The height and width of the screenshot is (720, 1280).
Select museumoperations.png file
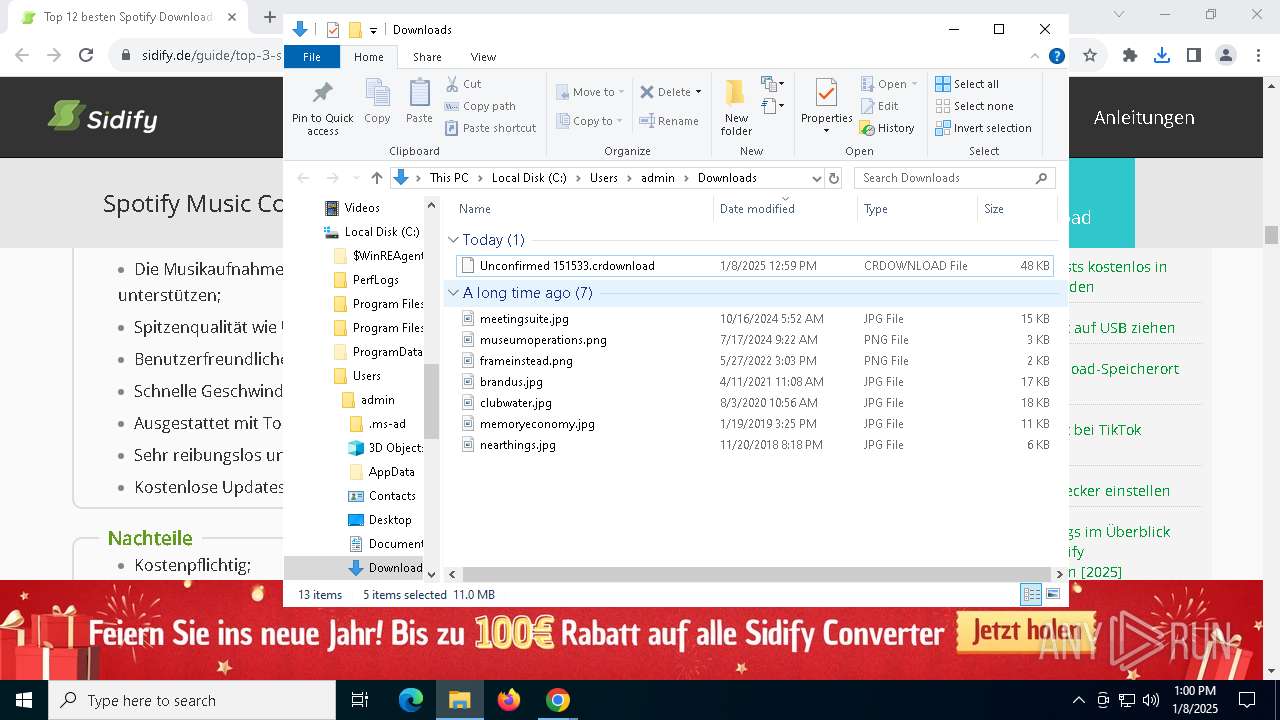tap(755, 340)
